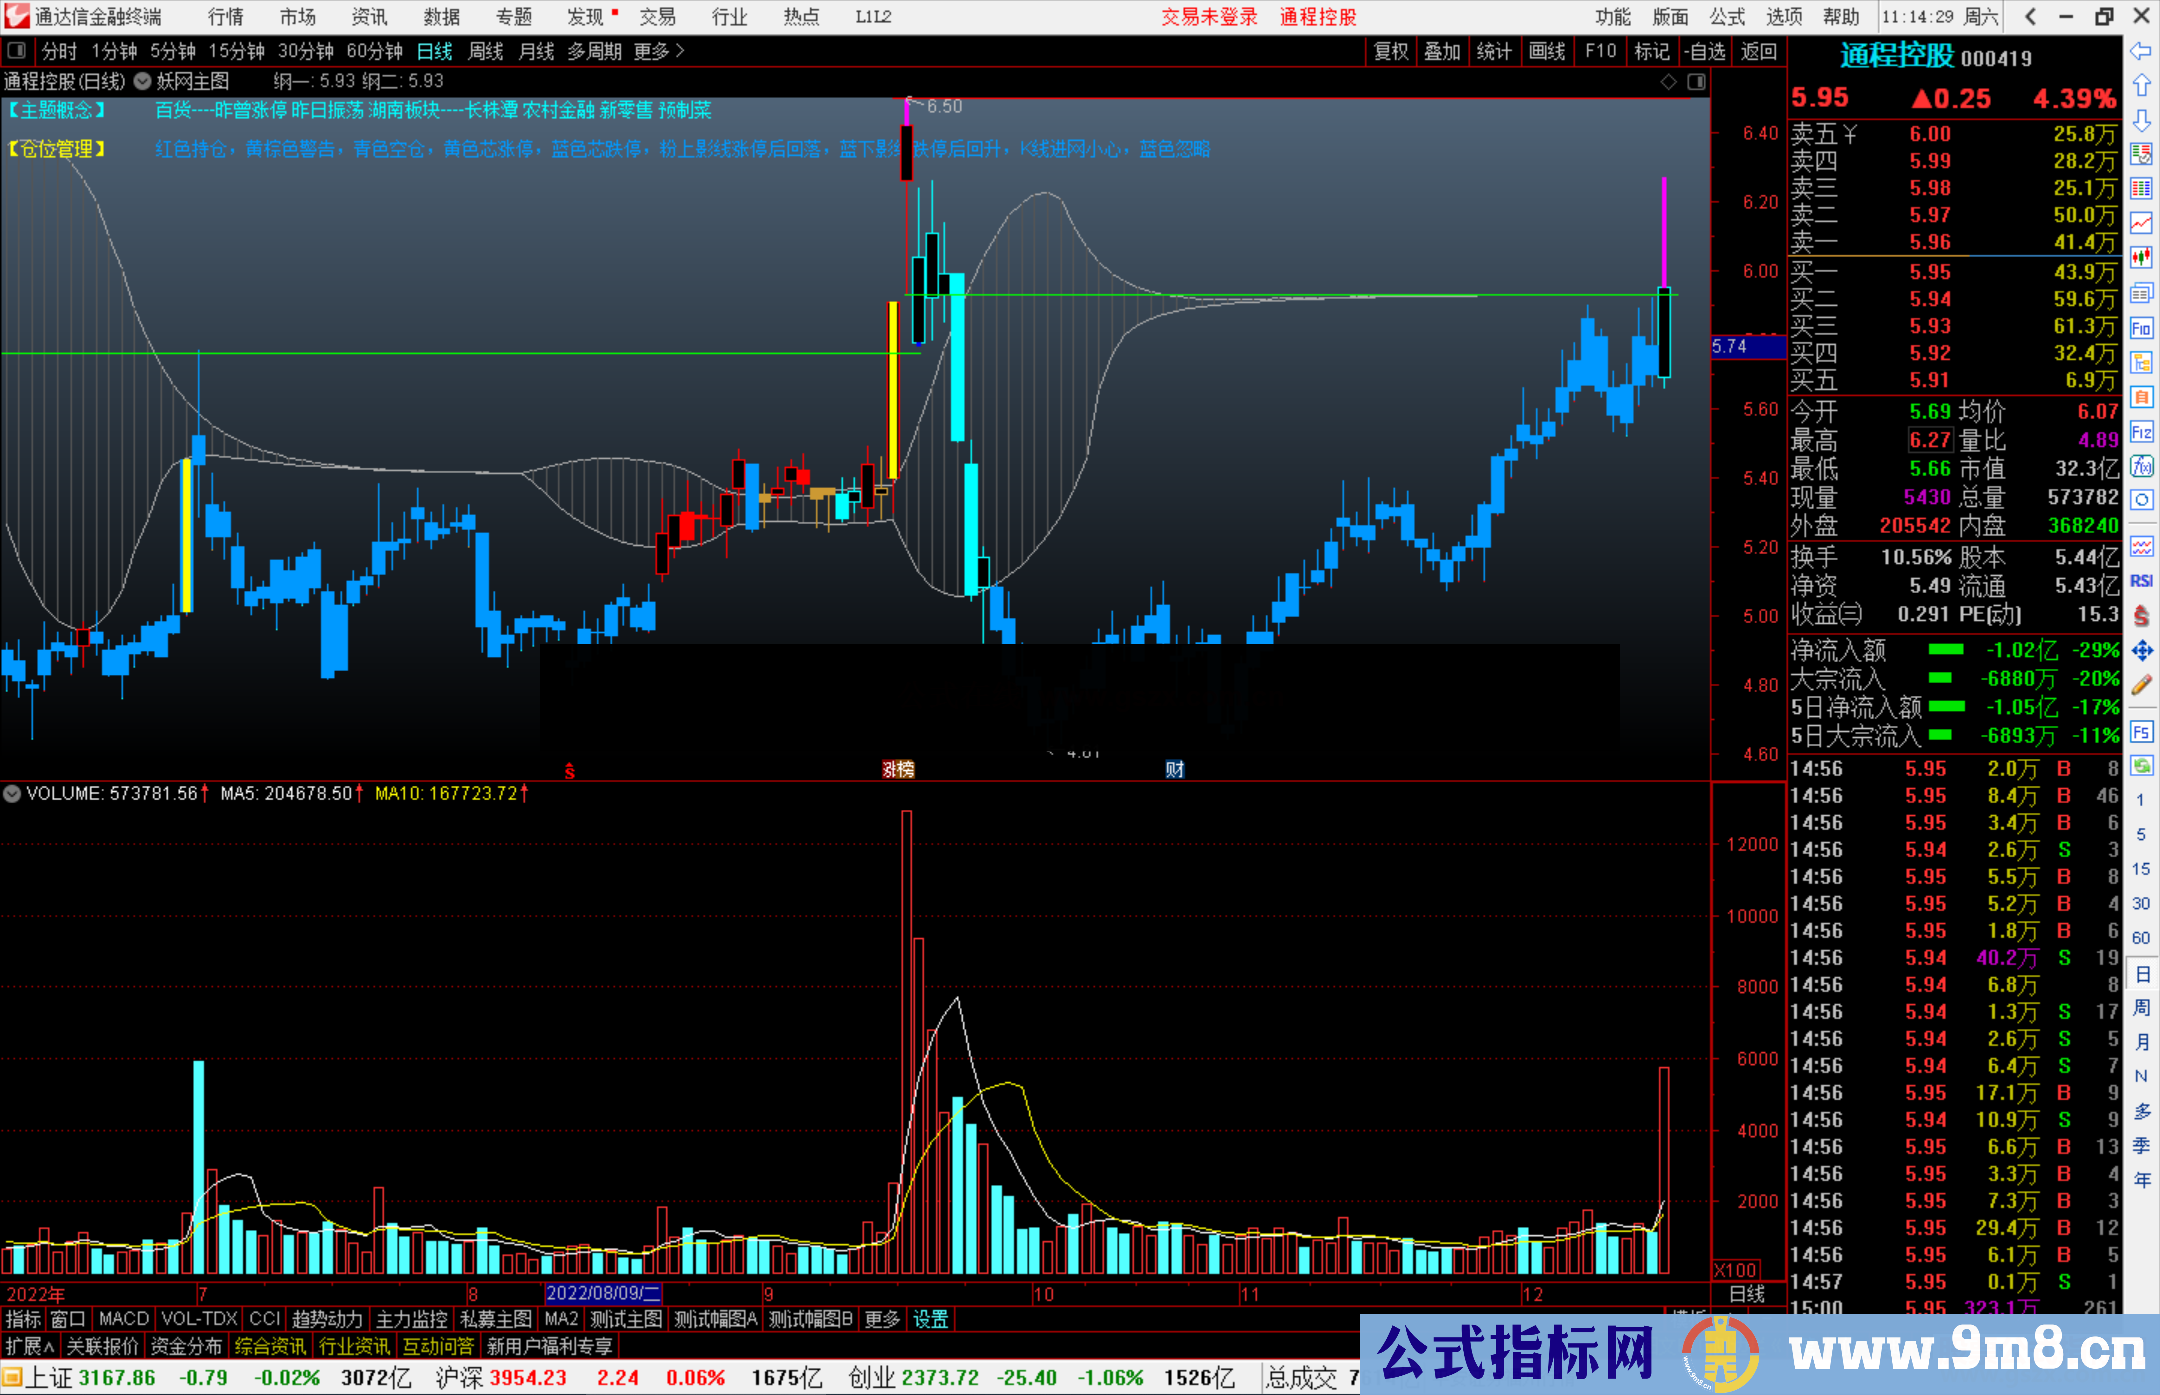Click the RSI indicator sidebar icon
Screen dimensions: 2160x1395
click(2141, 581)
